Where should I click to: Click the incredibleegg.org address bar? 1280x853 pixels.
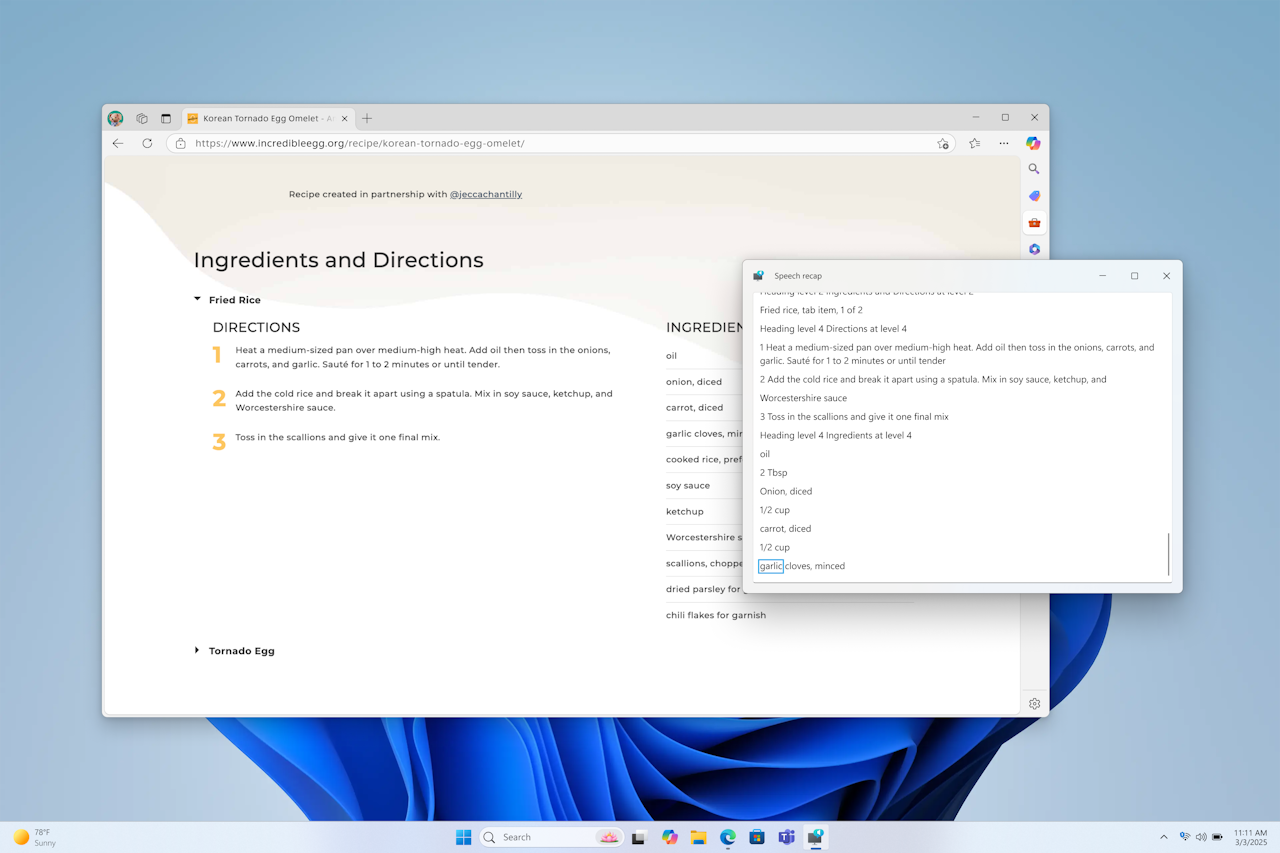click(560, 143)
